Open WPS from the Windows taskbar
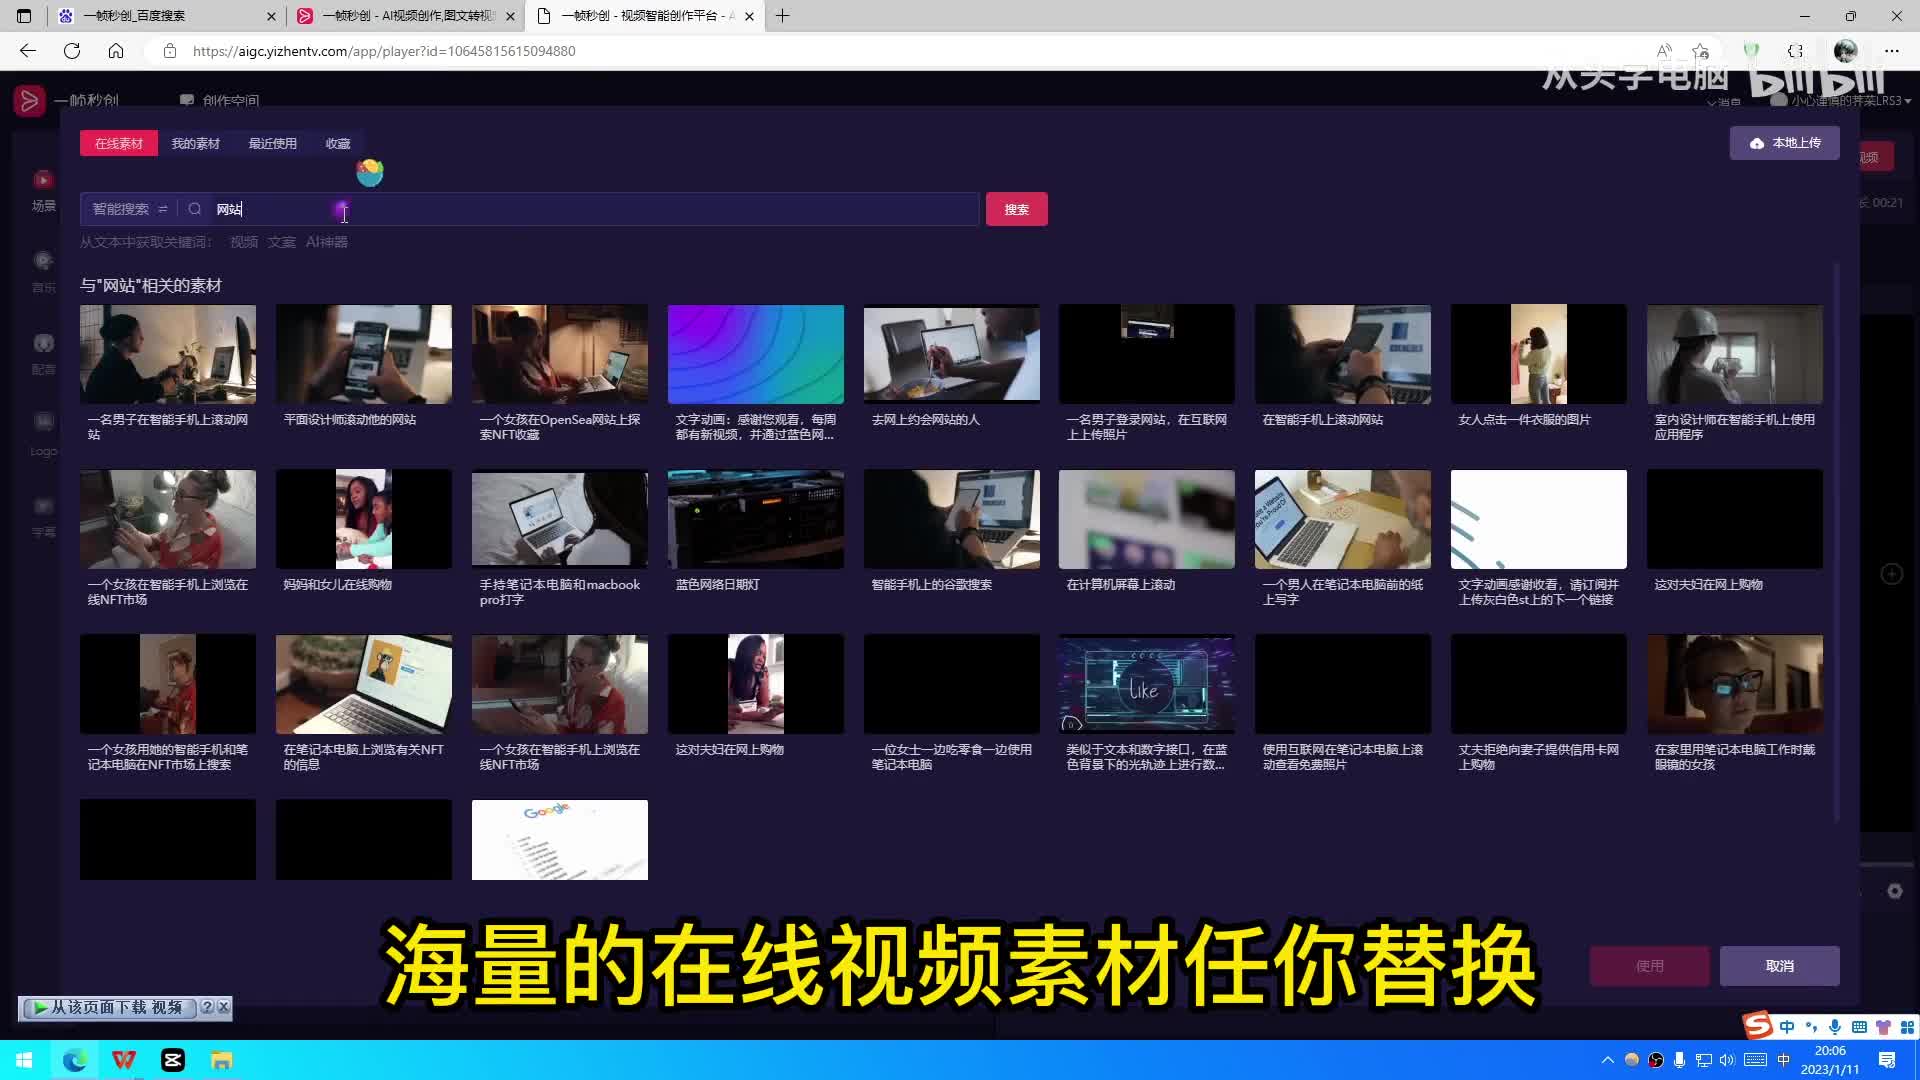 [124, 1060]
